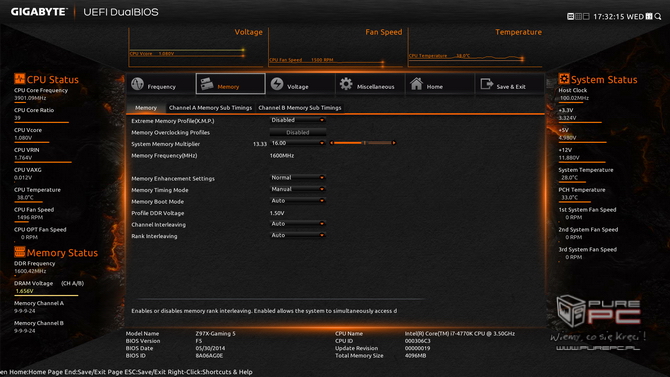Click the Model Name Z97X-Gaming 5 value

[215, 333]
